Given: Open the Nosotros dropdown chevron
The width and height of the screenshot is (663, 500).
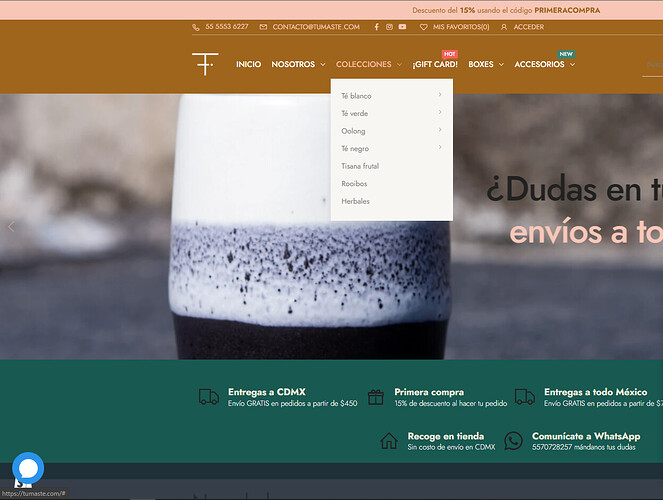Looking at the screenshot, I should coord(323,65).
